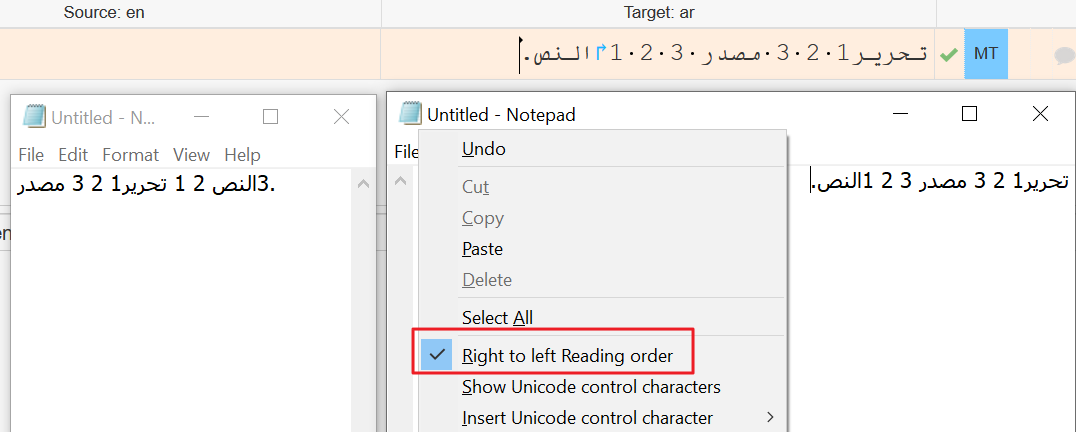Click the right Notepad window icon

click(x=410, y=114)
